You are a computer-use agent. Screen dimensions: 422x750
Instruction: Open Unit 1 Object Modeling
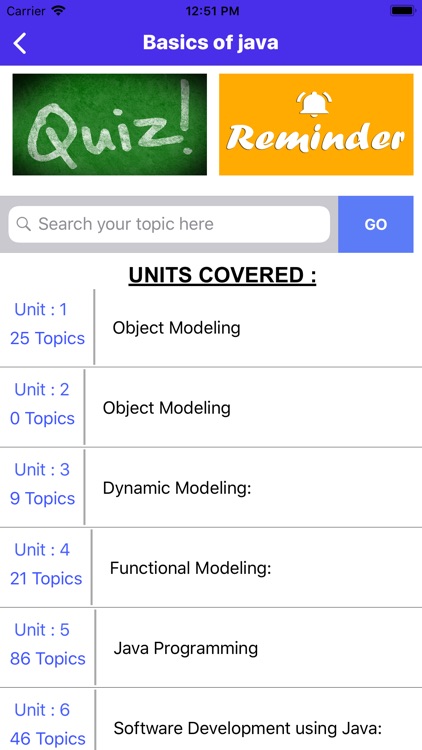(x=211, y=328)
